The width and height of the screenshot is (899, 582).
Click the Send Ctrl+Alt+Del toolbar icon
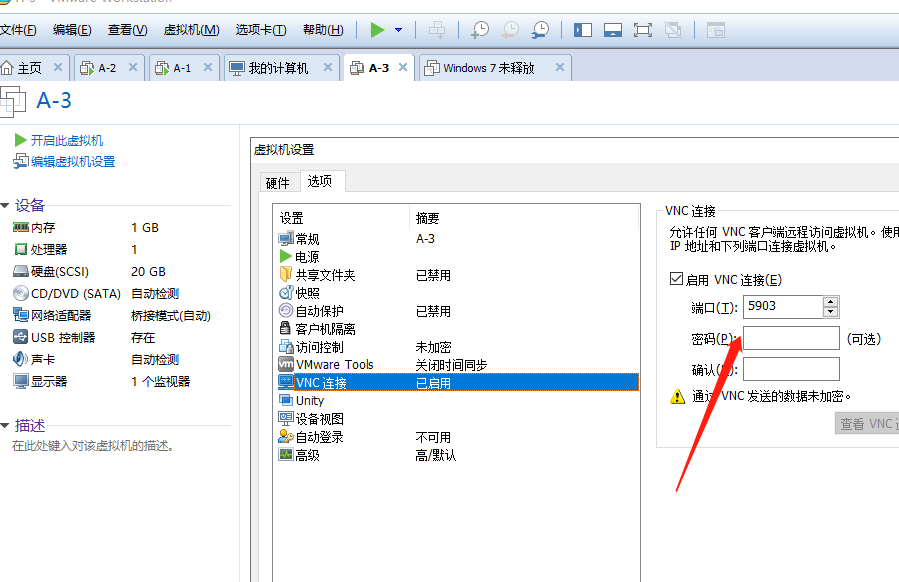[x=437, y=30]
